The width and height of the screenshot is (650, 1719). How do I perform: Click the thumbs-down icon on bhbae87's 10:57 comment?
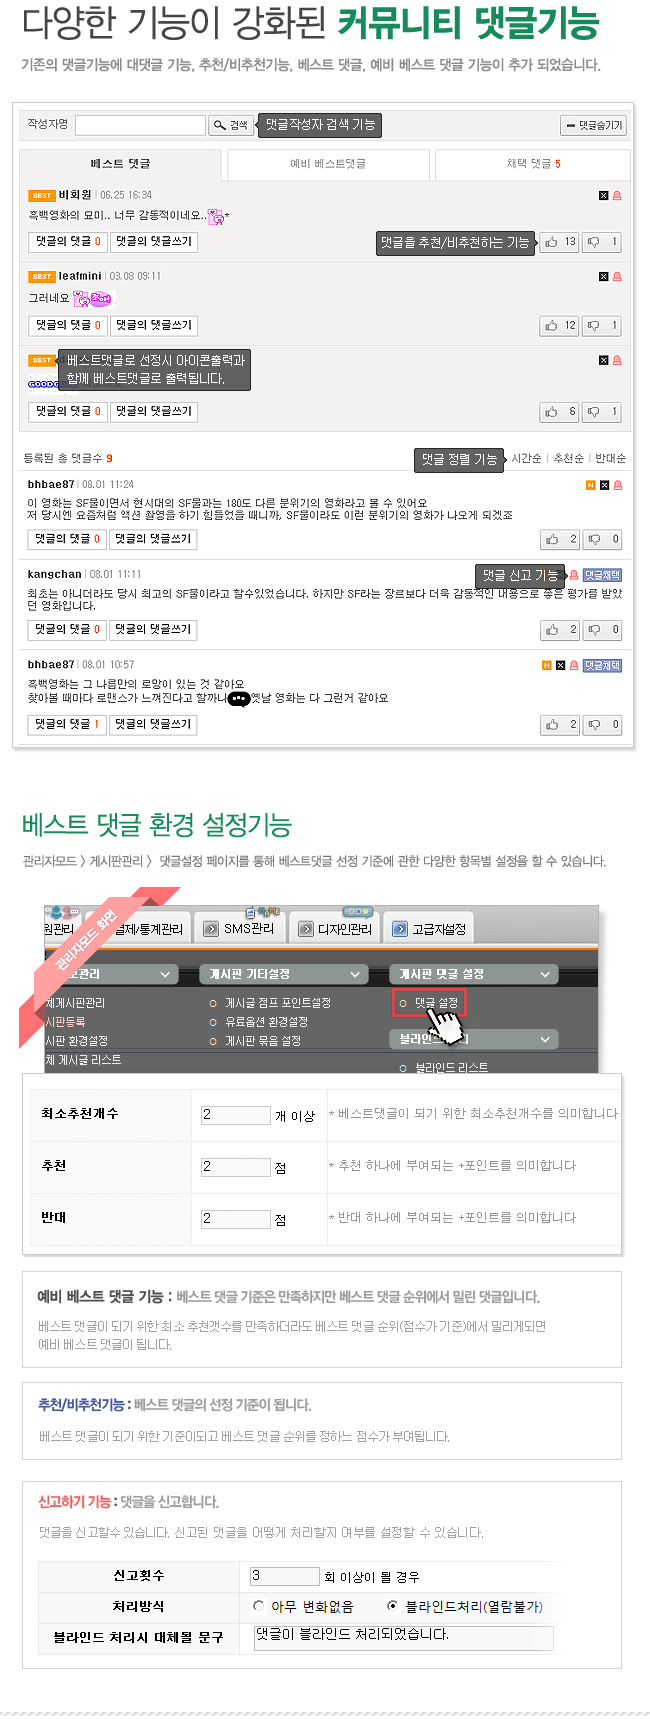[x=594, y=725]
